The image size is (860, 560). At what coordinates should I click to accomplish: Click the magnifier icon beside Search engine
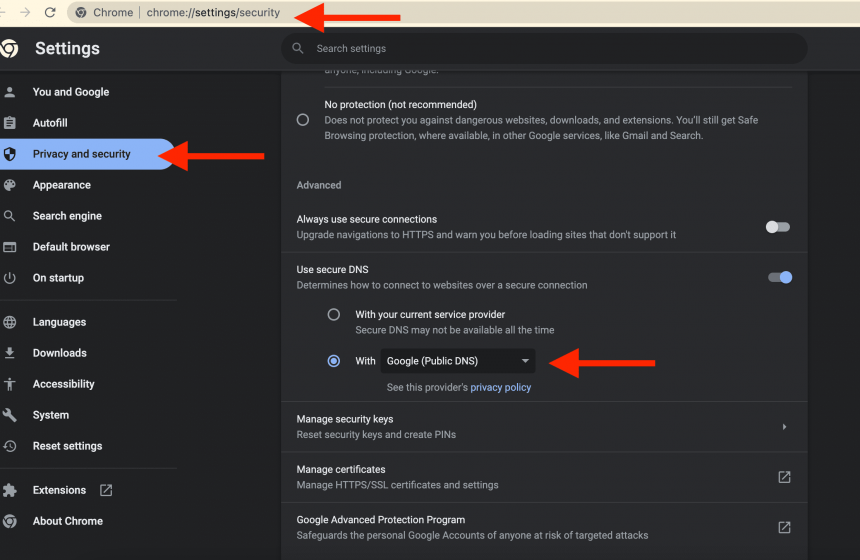click(9, 216)
